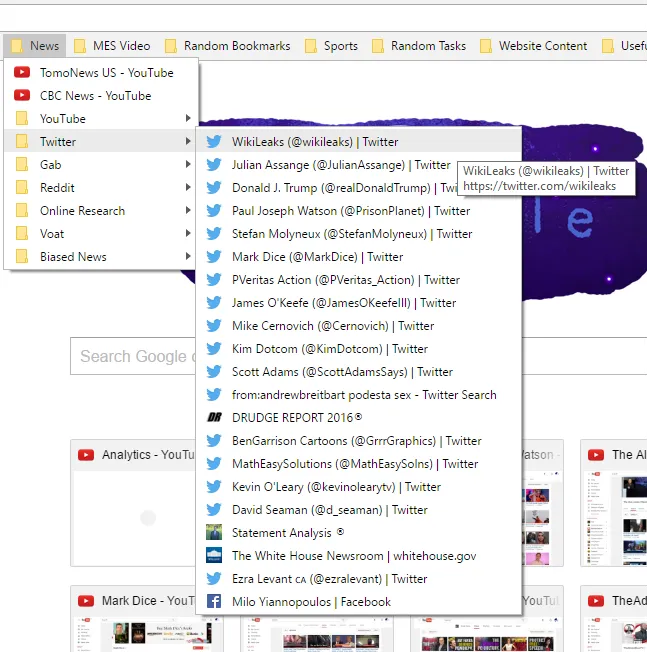Screen dimensions: 648x652
Task: Click the Drudge Report DR favicon
Action: coord(214,417)
